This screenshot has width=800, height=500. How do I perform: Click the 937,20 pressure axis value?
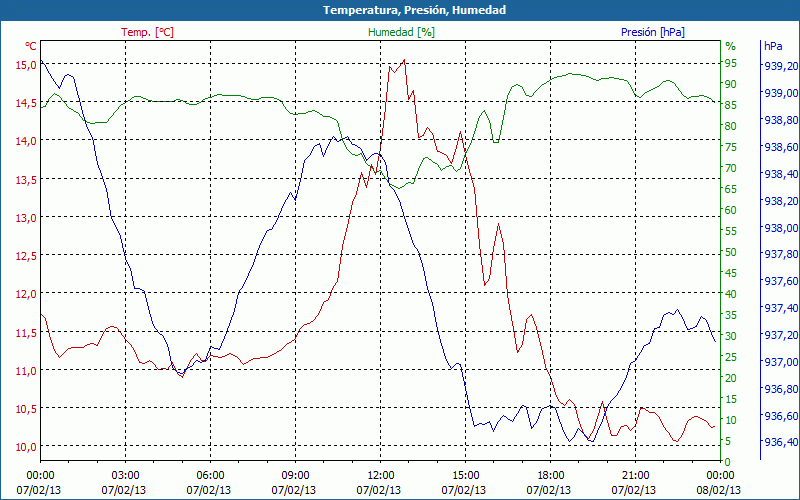[781, 335]
